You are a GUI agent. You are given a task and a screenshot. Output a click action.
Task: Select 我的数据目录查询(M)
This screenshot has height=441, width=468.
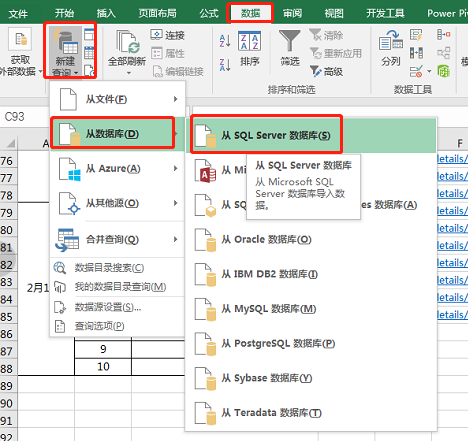tap(117, 287)
